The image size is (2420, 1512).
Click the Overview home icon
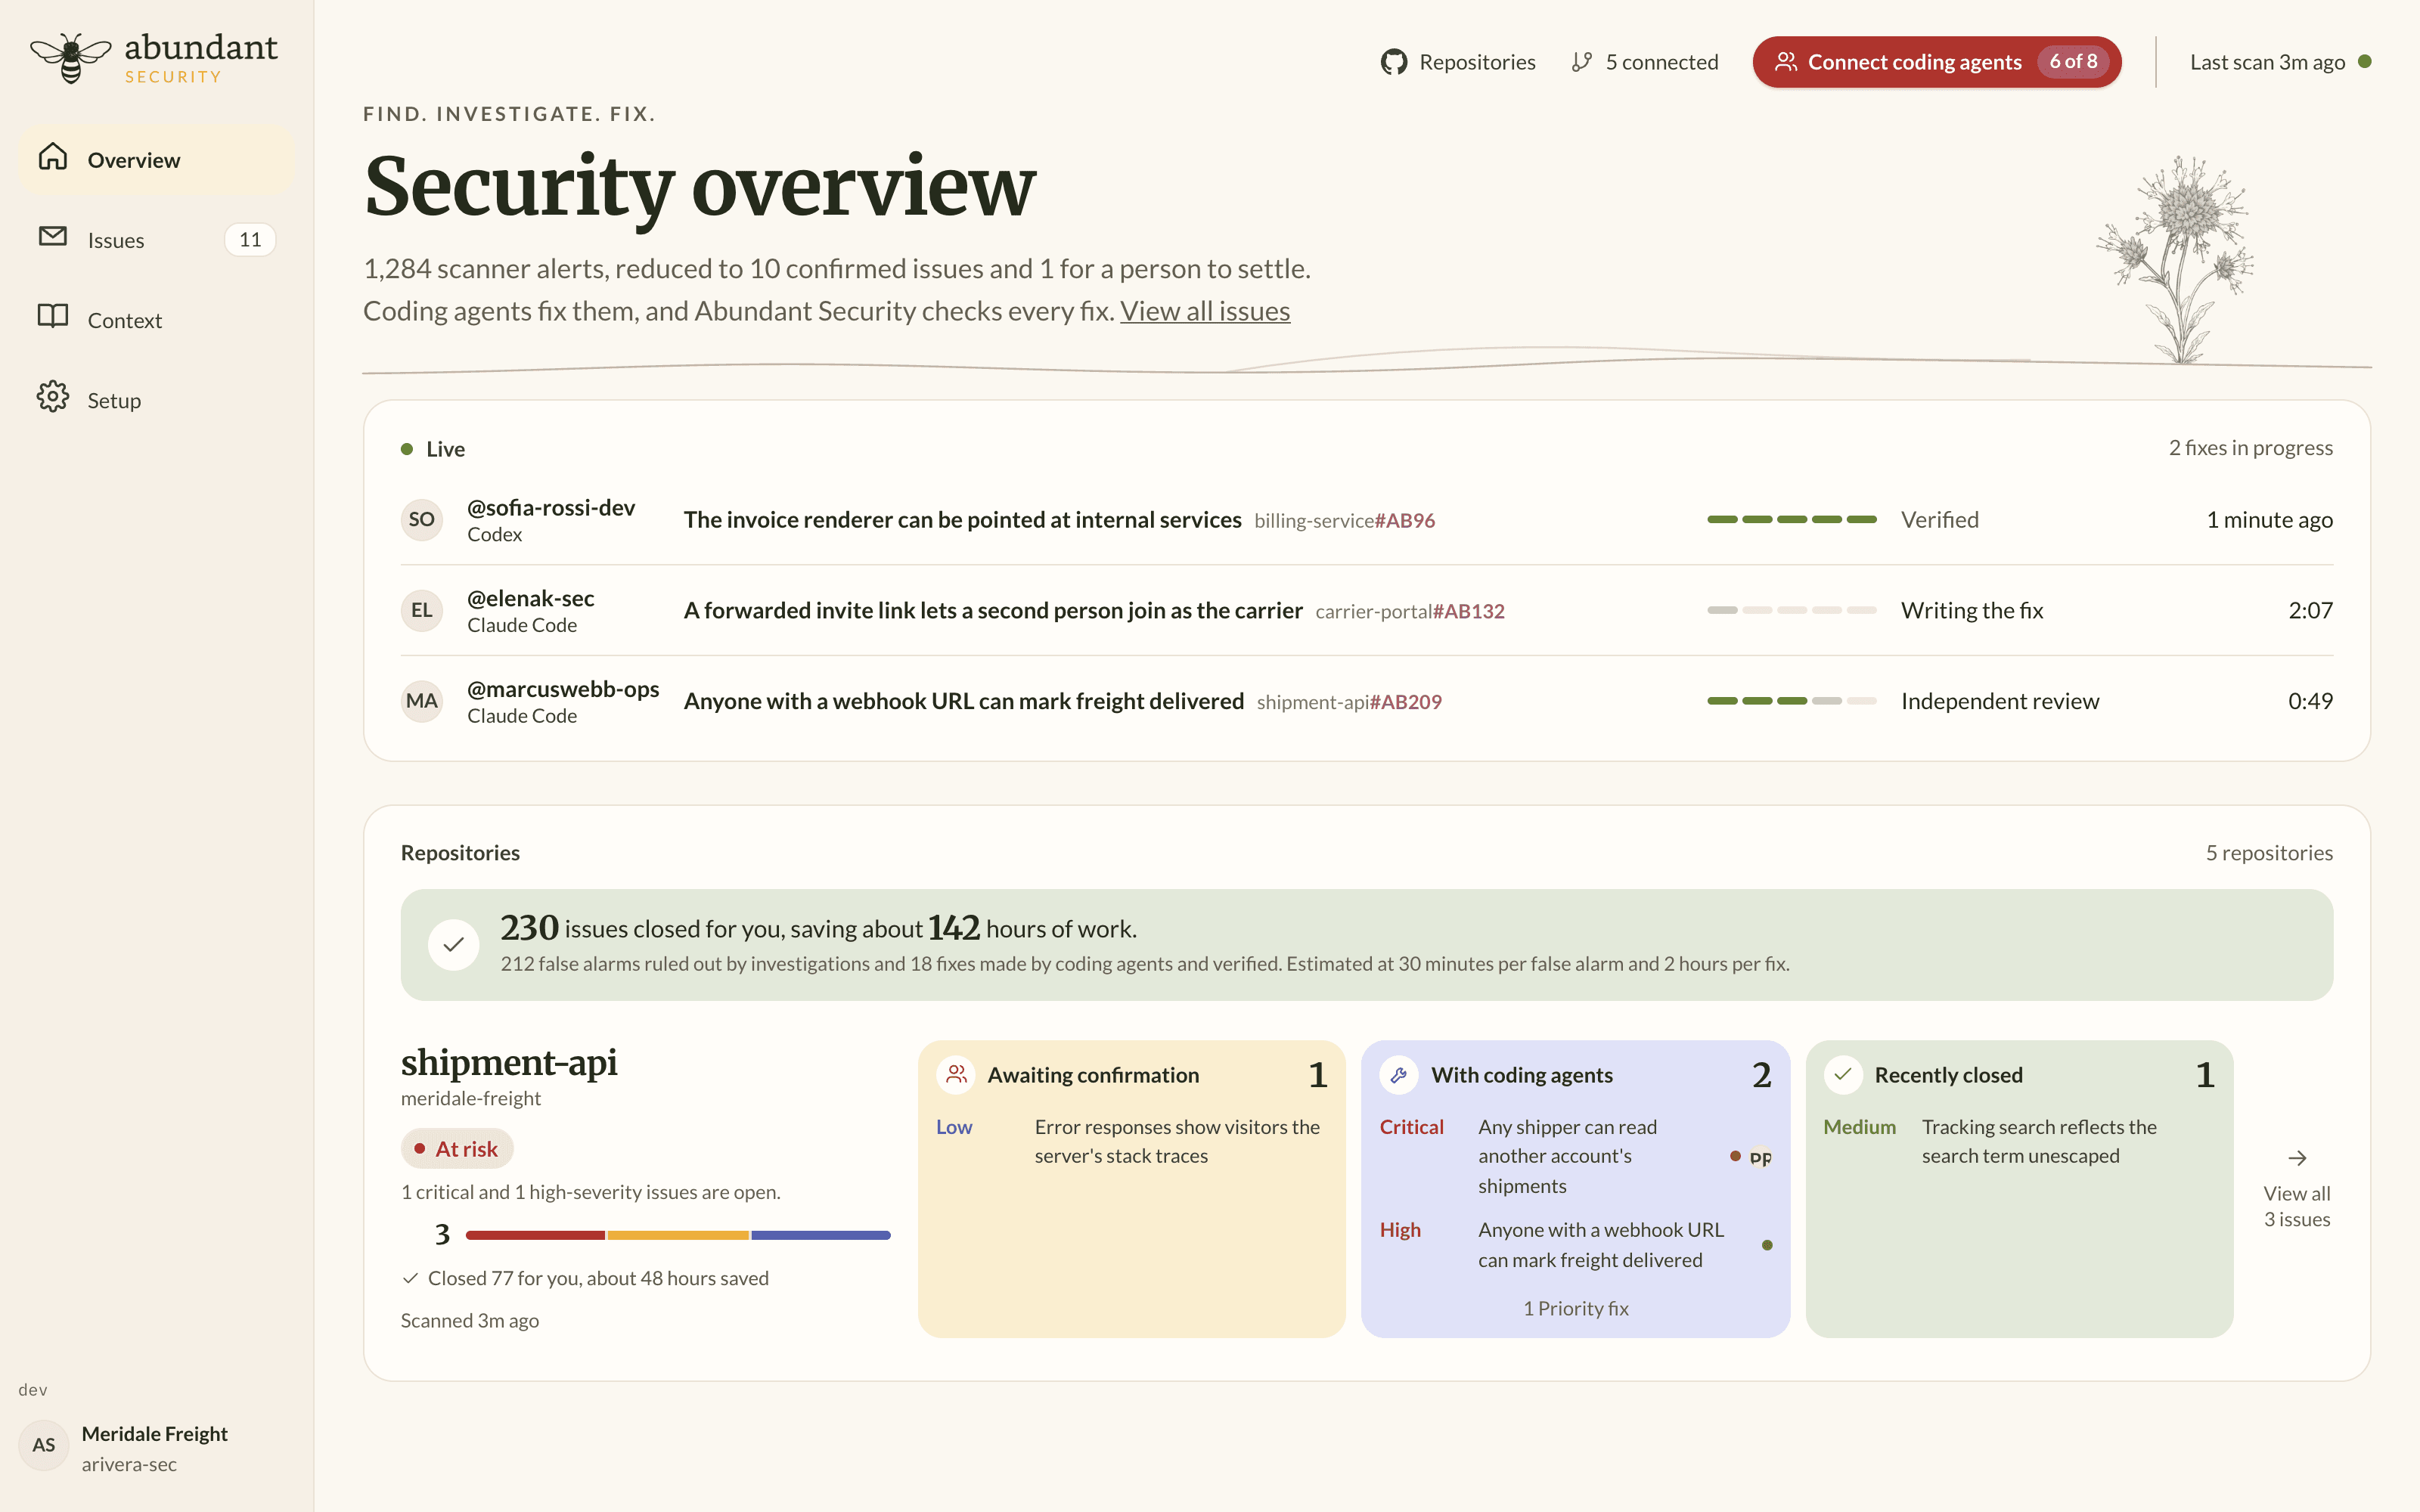click(53, 158)
